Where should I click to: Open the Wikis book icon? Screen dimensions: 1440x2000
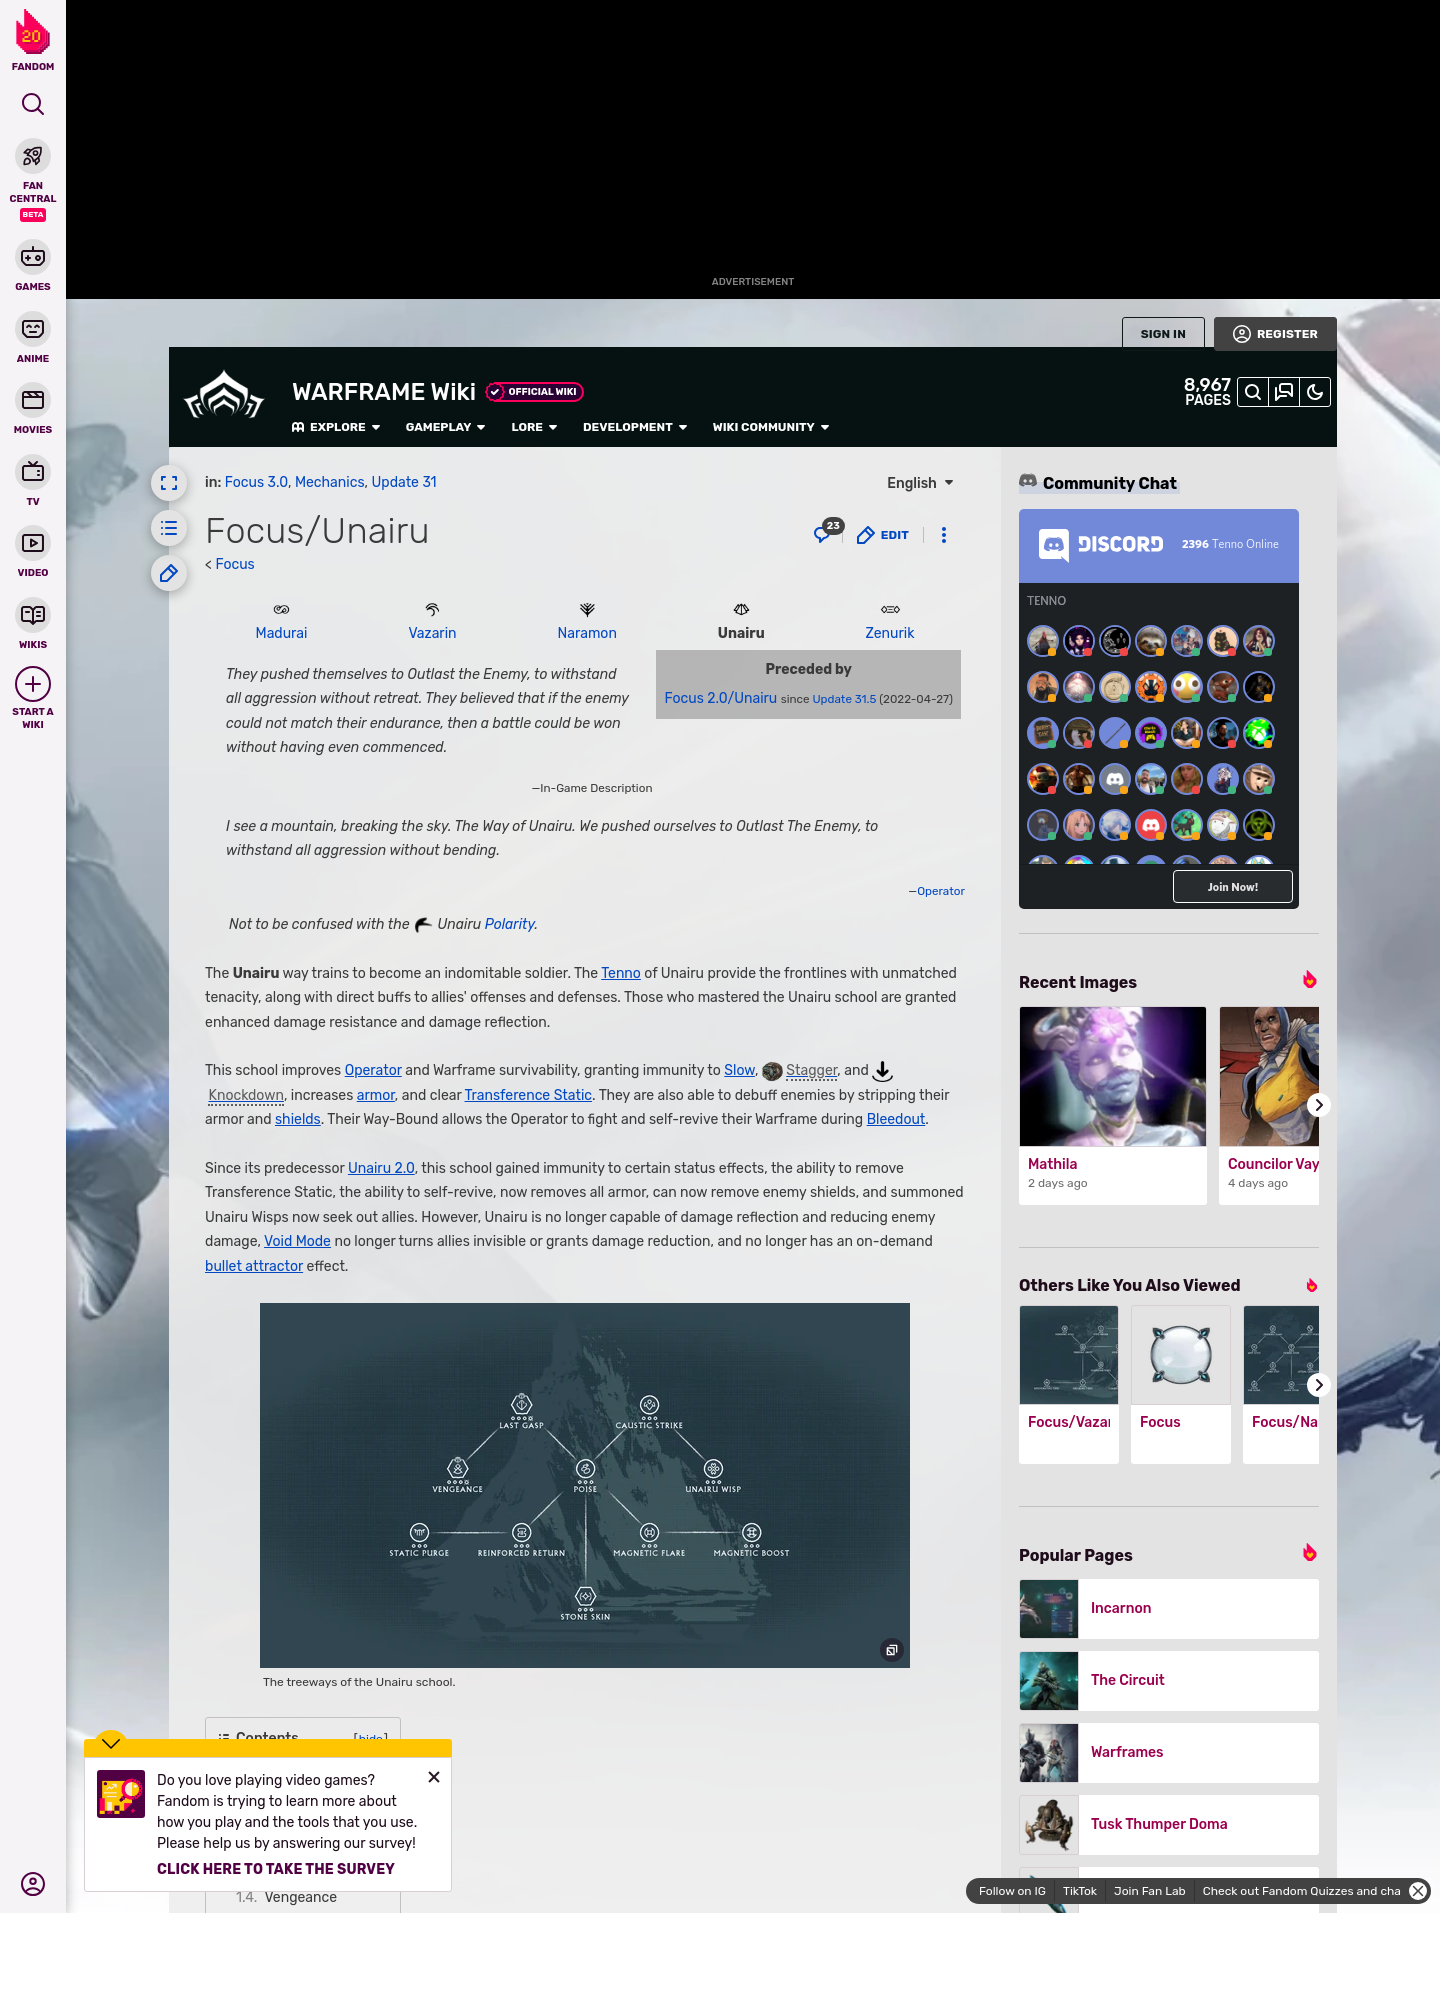[33, 615]
